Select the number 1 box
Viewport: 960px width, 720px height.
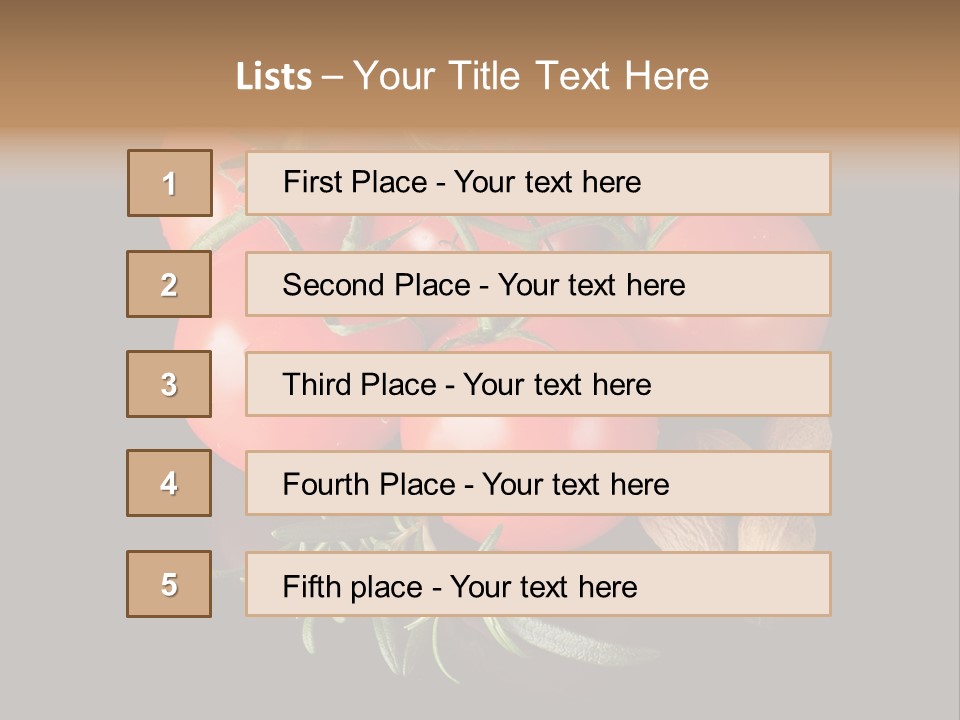point(170,183)
